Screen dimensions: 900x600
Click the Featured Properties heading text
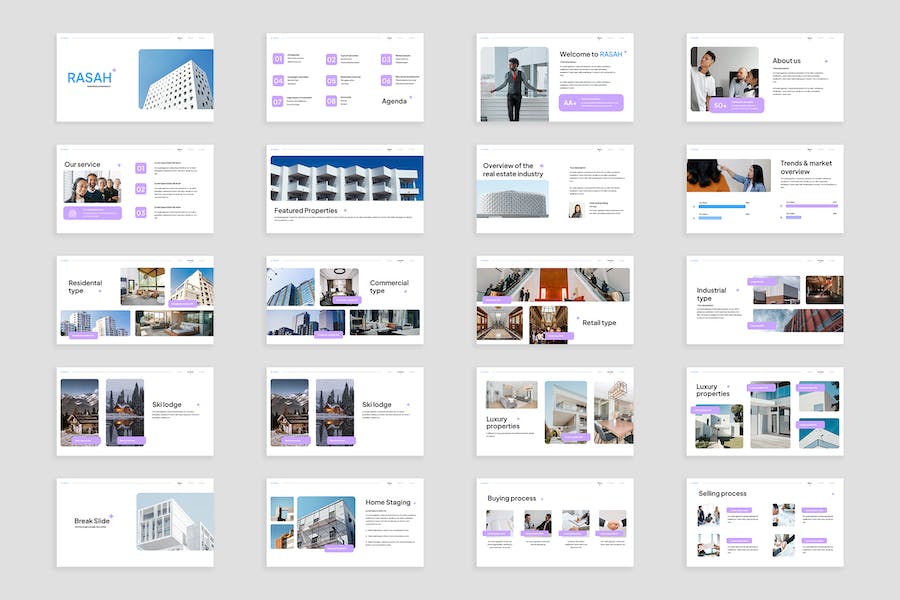pyautogui.click(x=306, y=211)
